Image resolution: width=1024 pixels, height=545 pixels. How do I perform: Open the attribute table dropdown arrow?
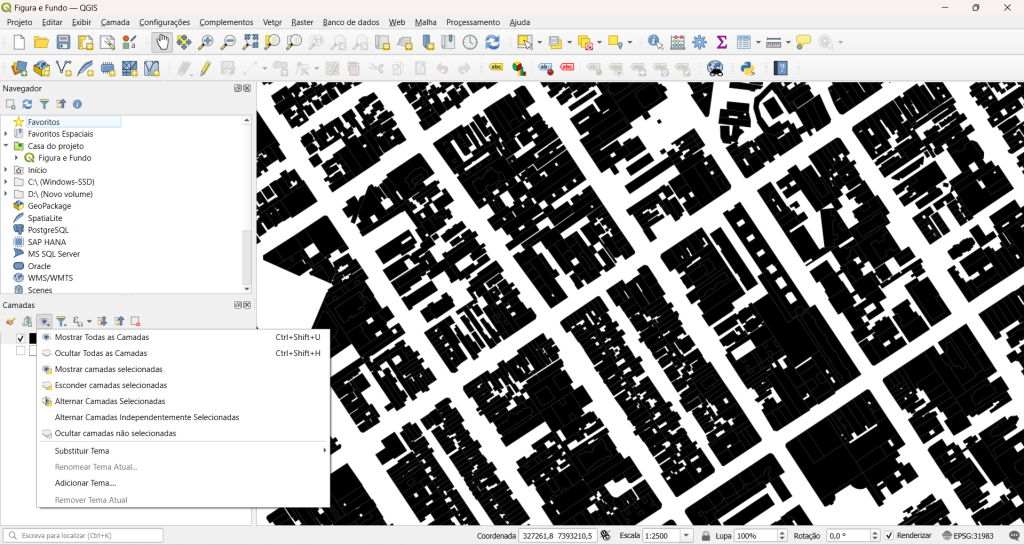point(758,42)
